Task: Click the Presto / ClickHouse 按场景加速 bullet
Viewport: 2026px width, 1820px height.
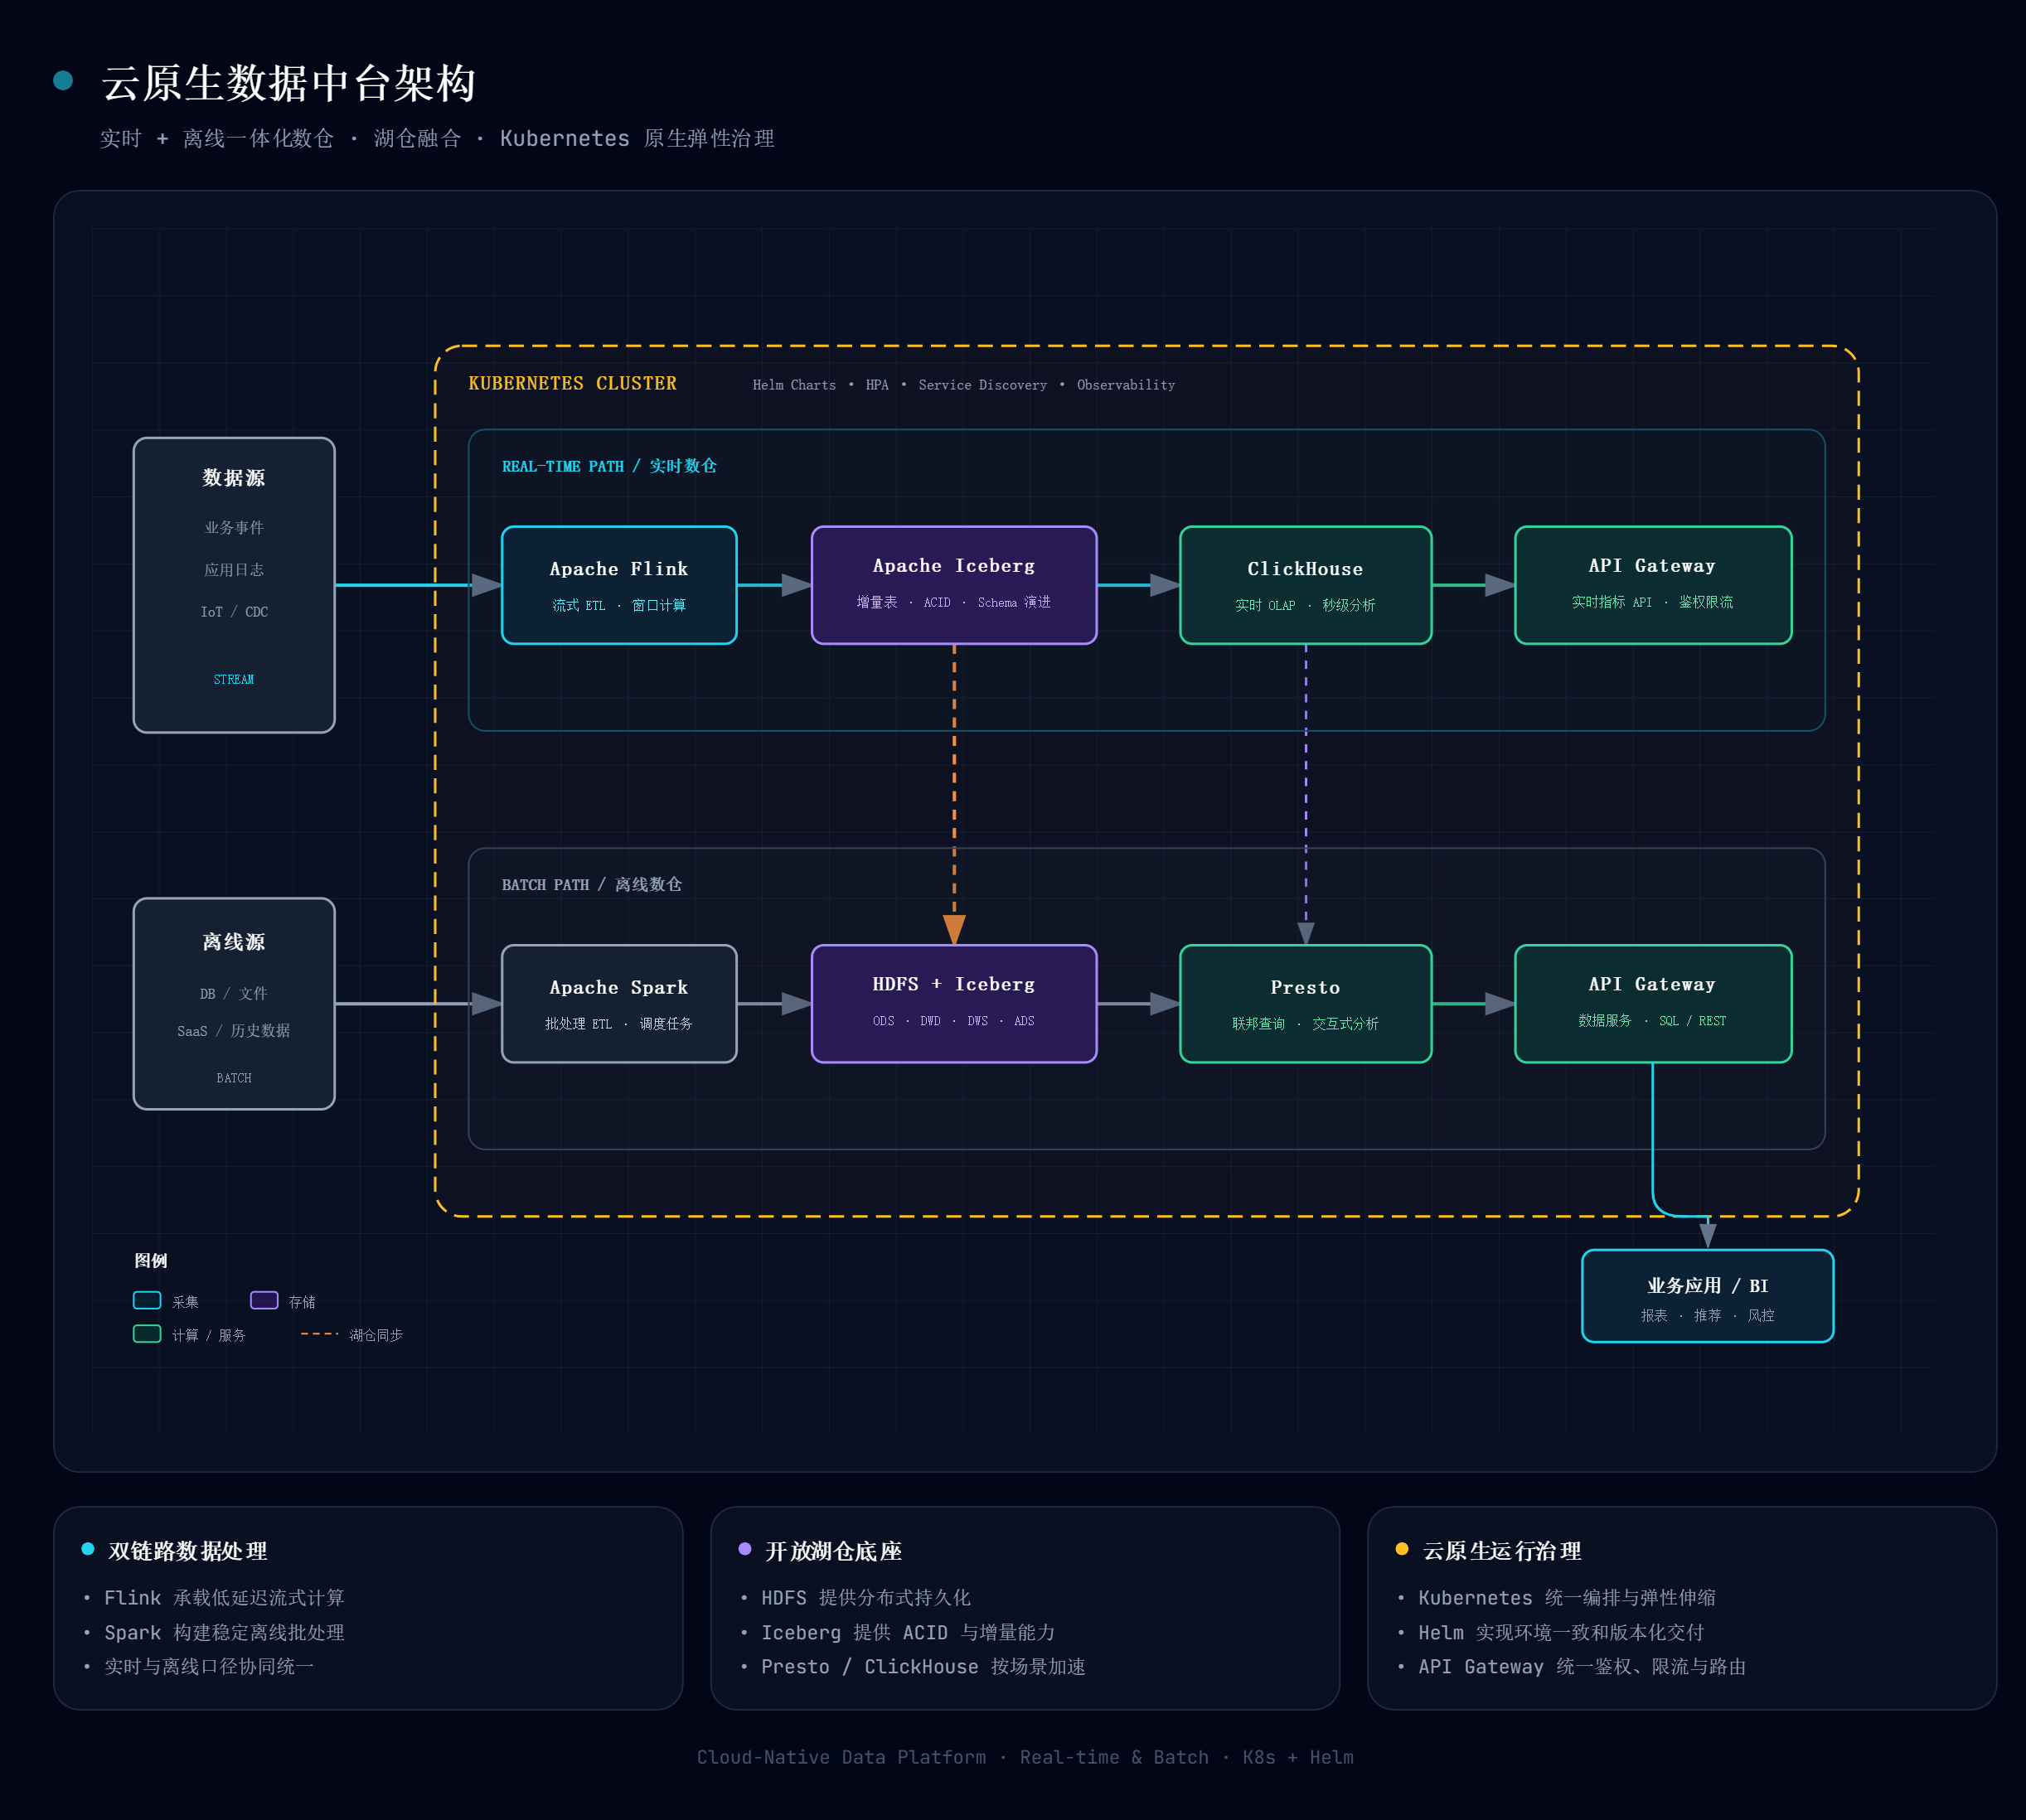Action: 923,1666
